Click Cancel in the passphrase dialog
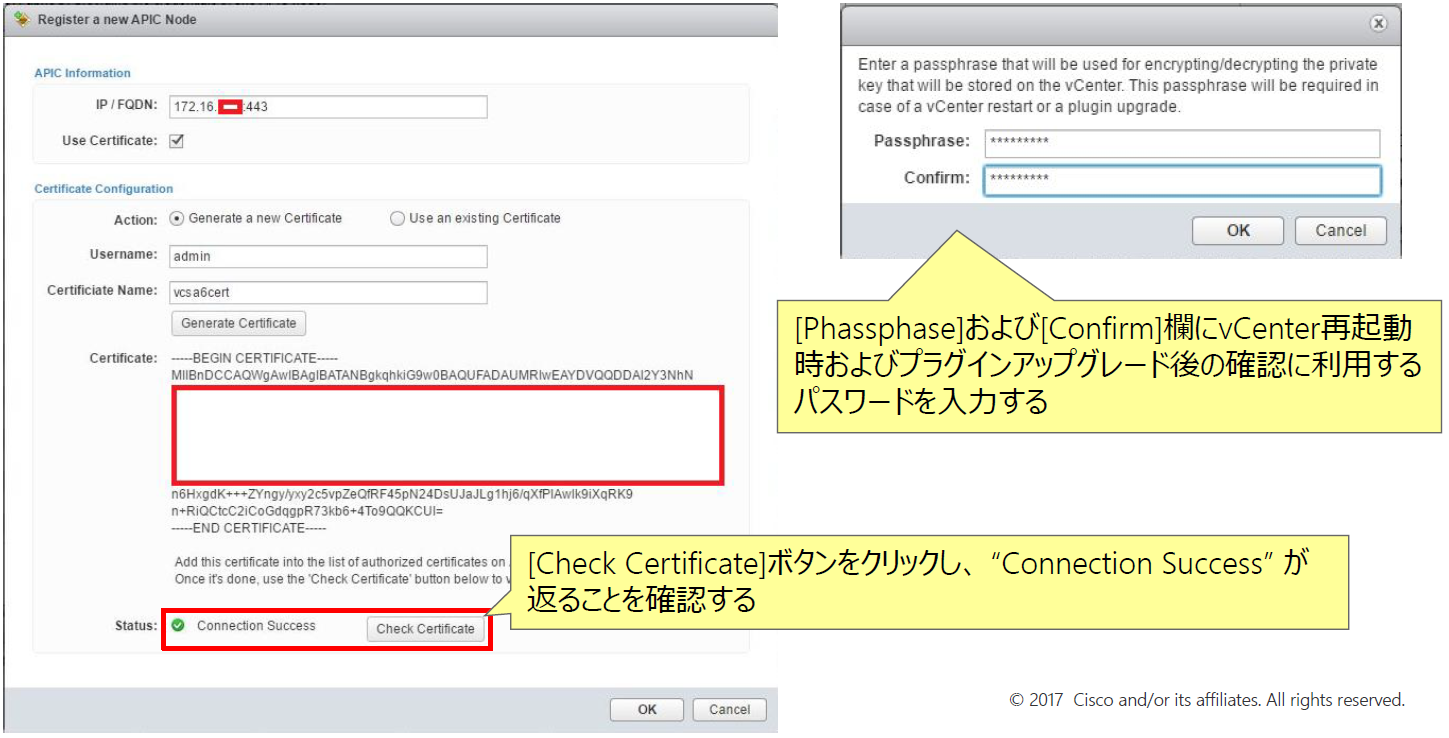 (1340, 230)
